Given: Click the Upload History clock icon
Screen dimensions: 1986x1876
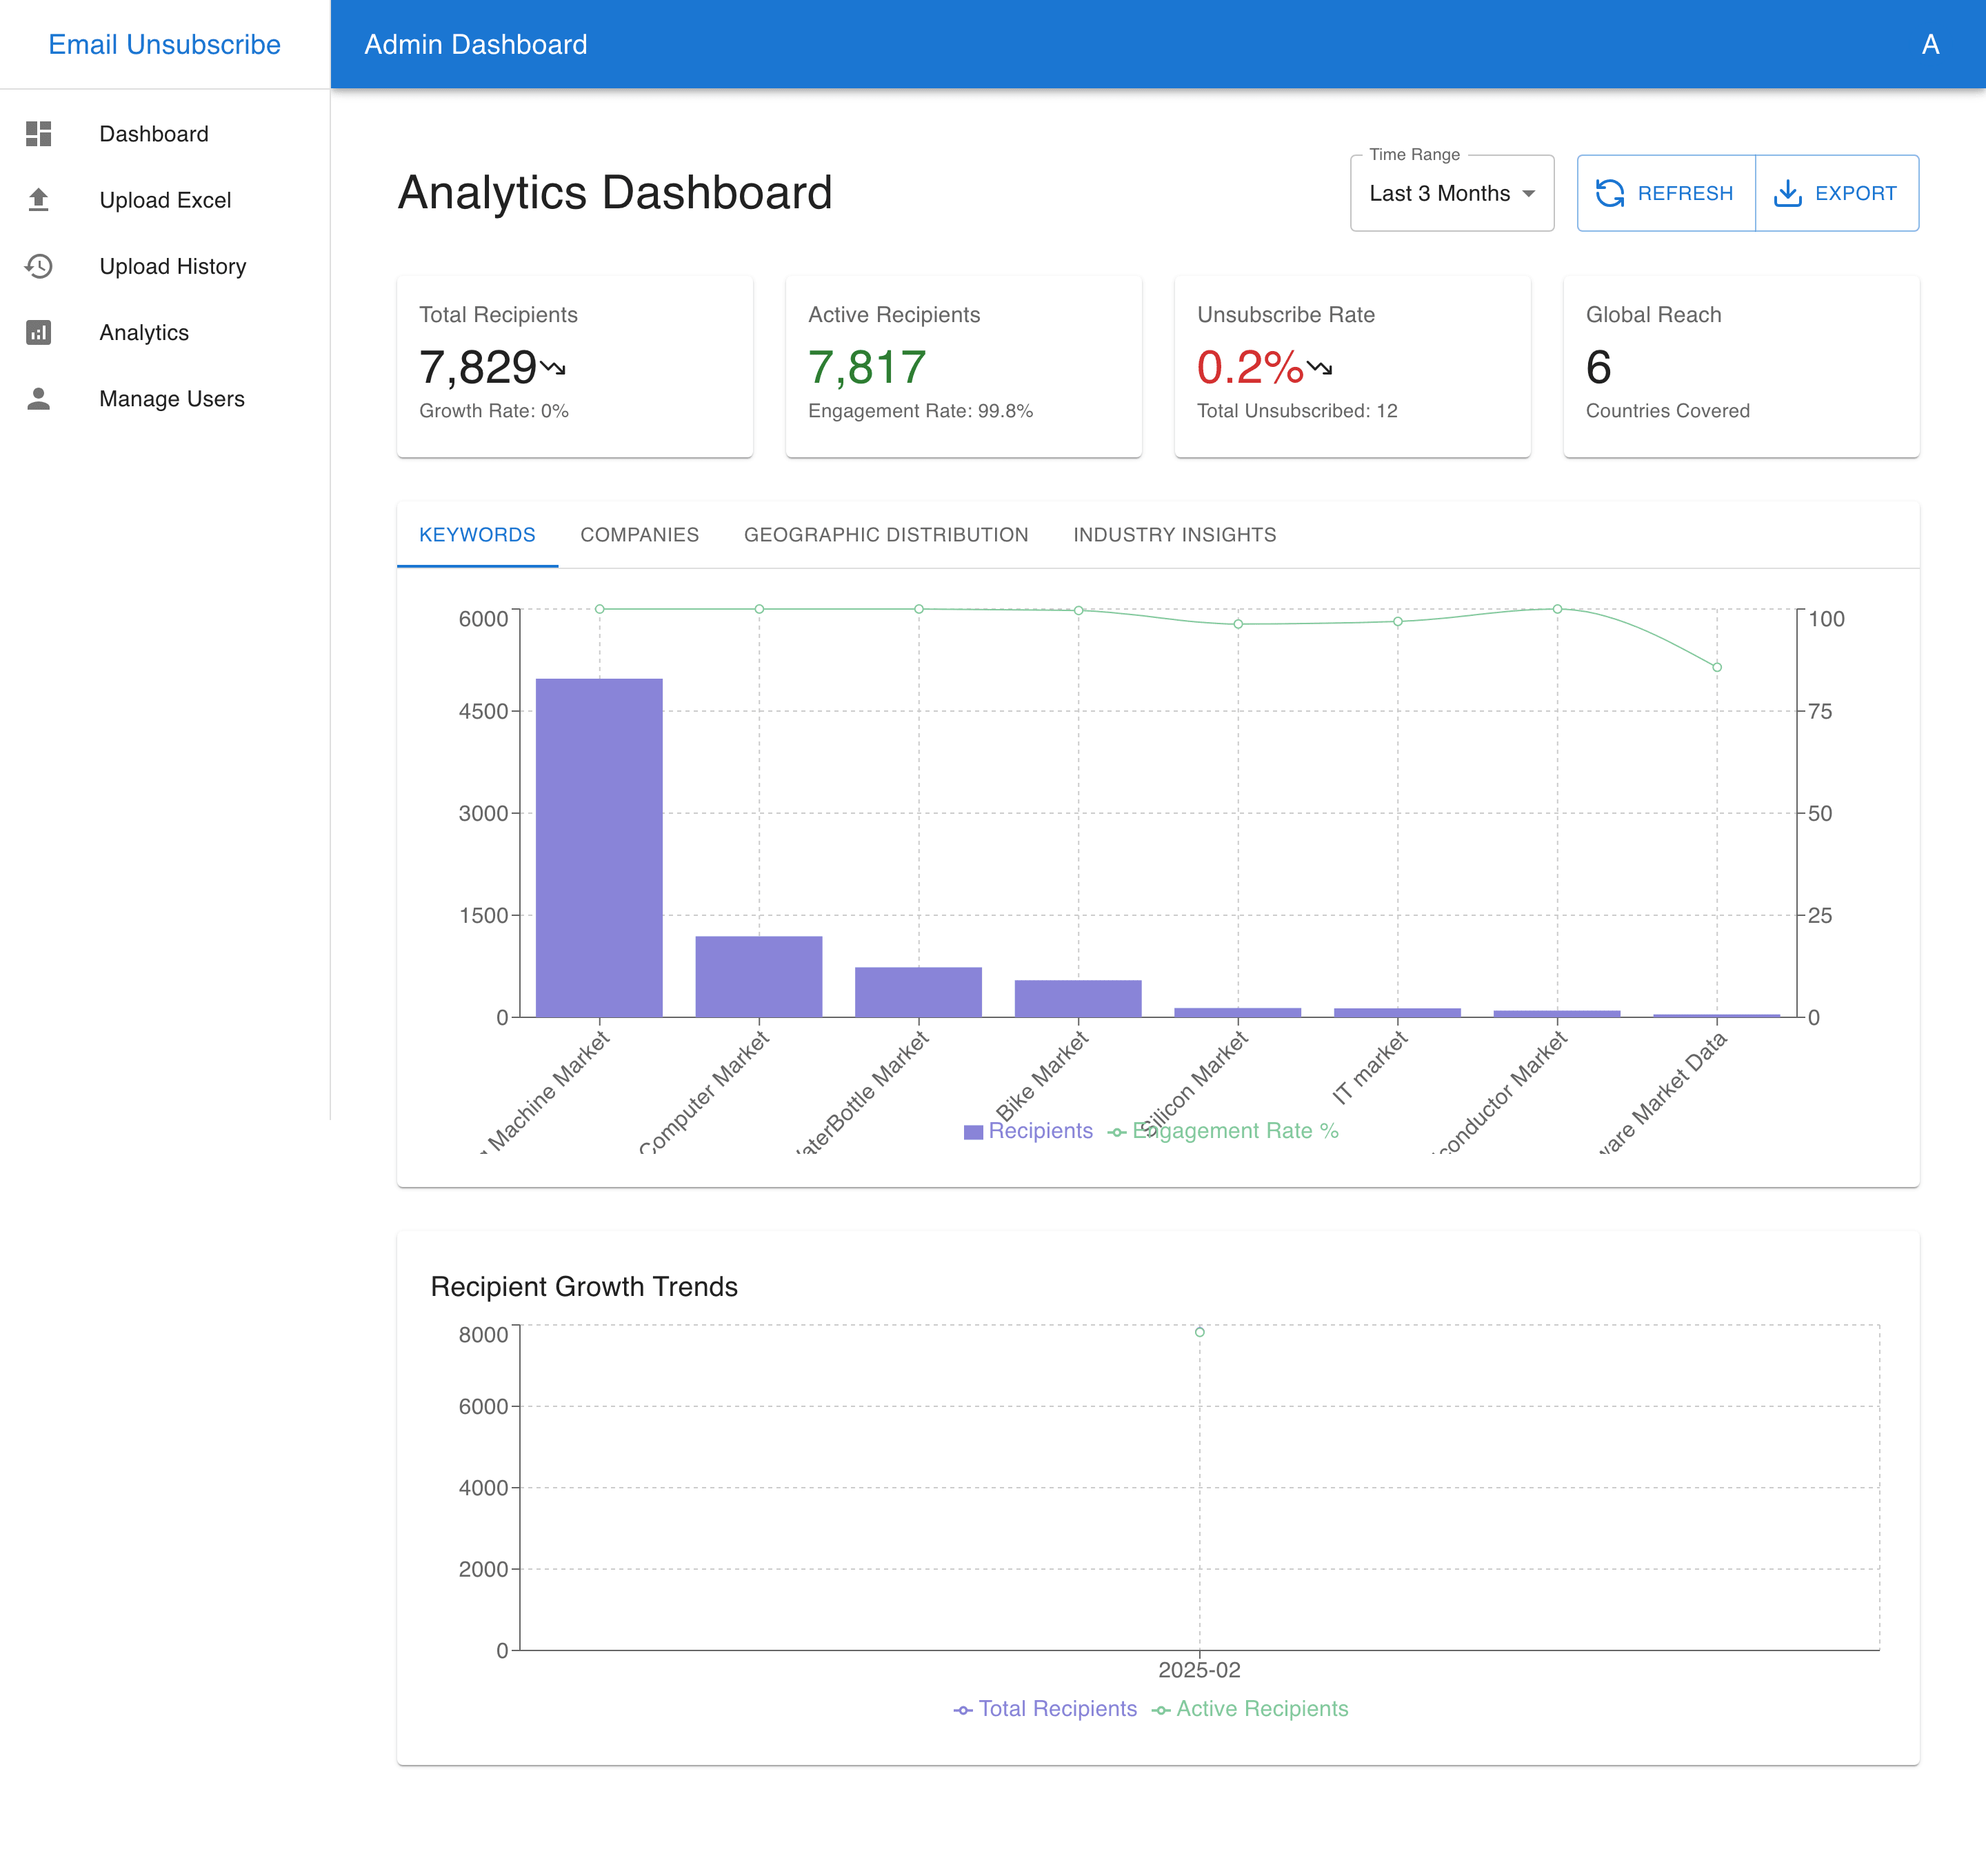Looking at the screenshot, I should (x=38, y=266).
